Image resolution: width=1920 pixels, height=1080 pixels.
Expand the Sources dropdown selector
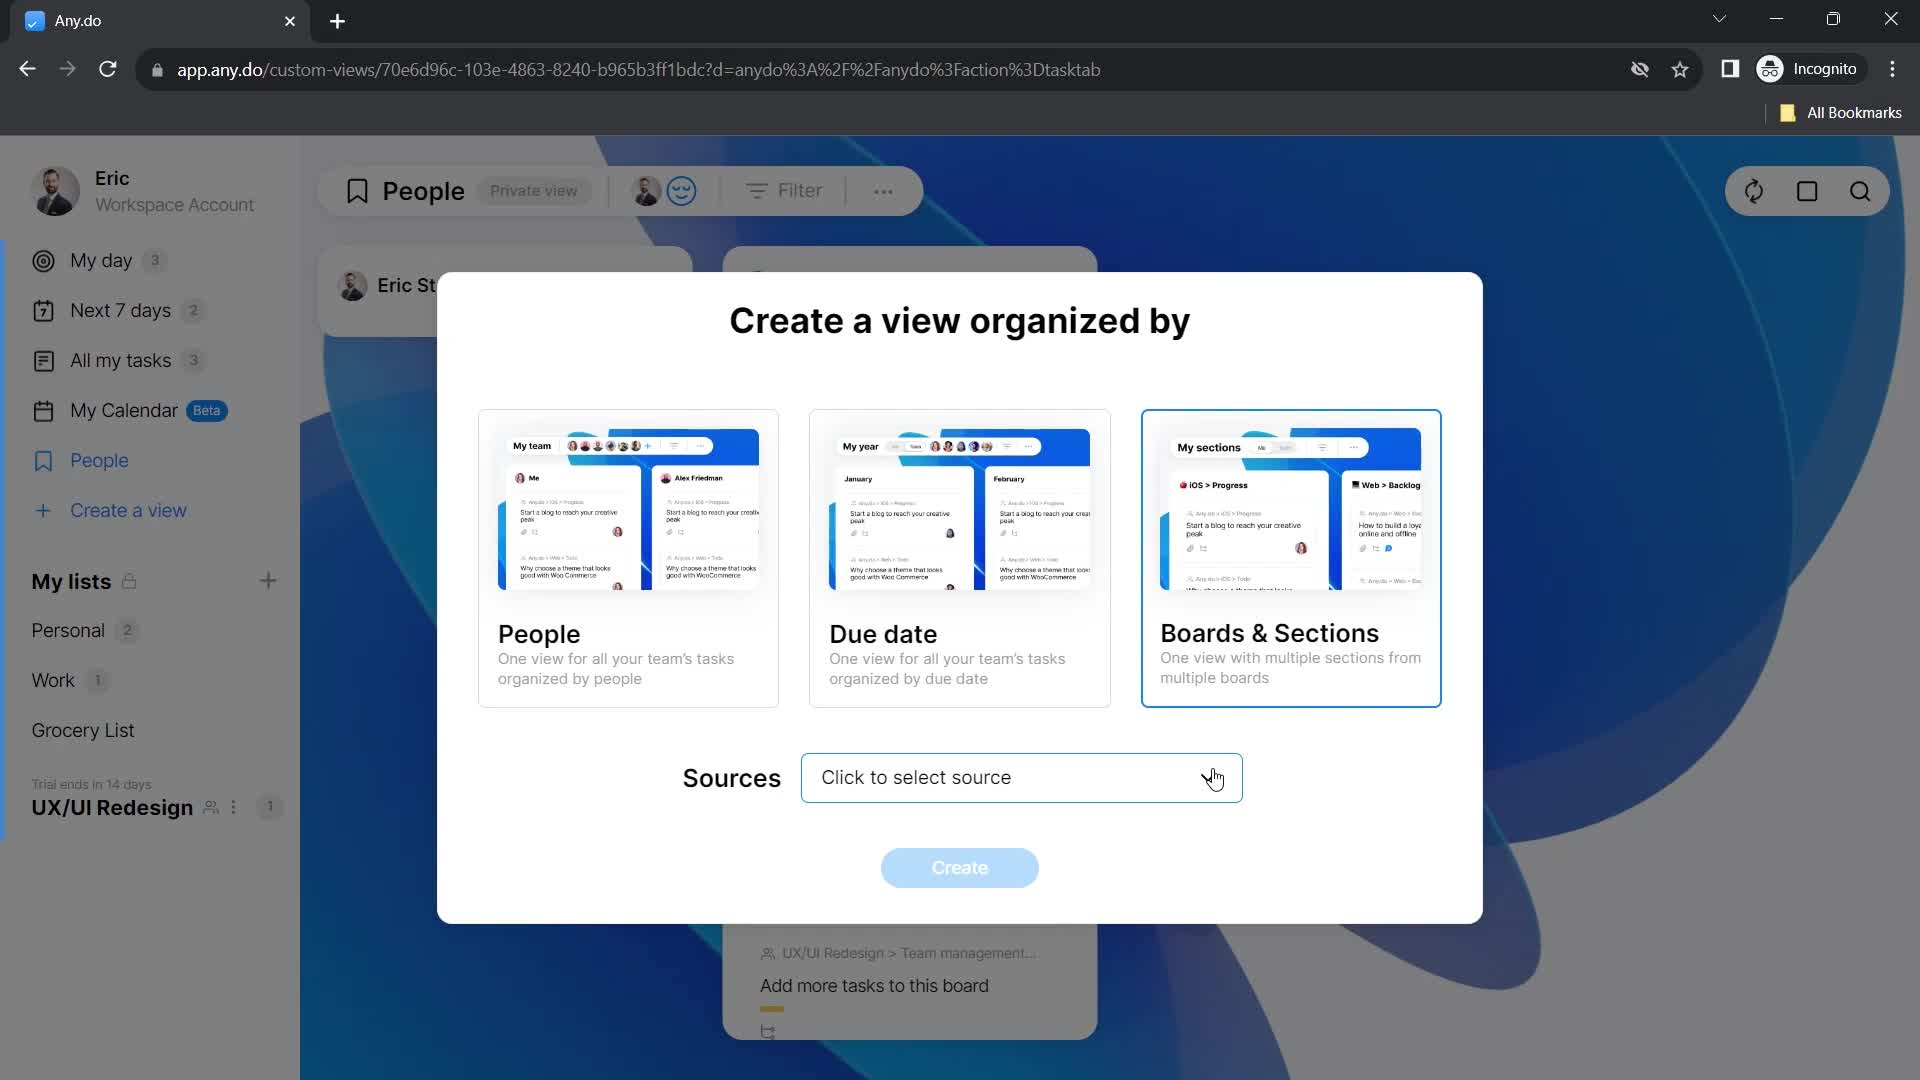1023,777
